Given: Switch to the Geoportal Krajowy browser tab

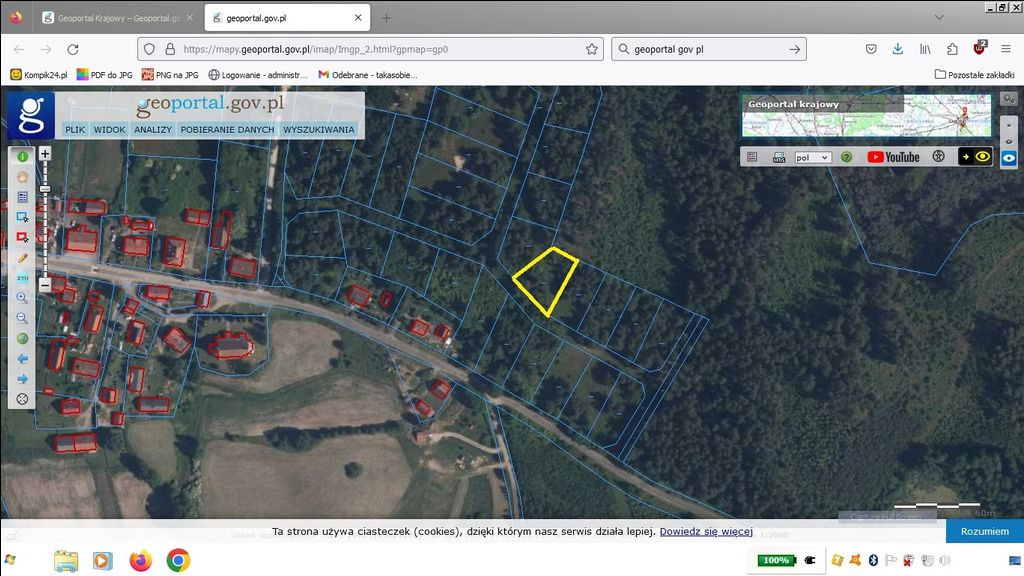Looking at the screenshot, I should 116,18.
